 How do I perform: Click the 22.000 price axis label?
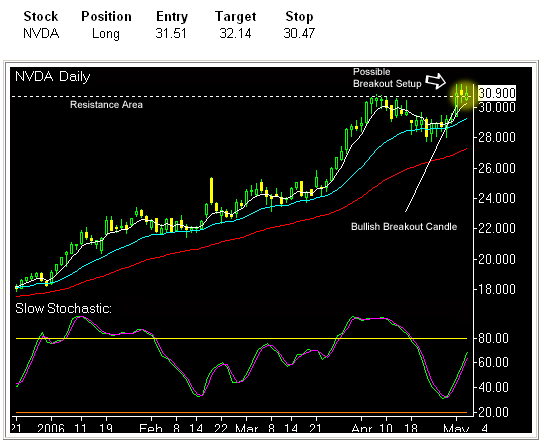coord(497,228)
